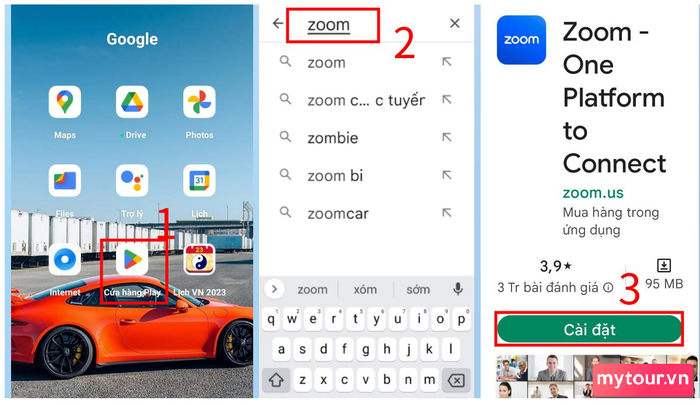The height and width of the screenshot is (405, 700).
Task: Launch the Google Assistant app
Action: pyautogui.click(x=132, y=181)
